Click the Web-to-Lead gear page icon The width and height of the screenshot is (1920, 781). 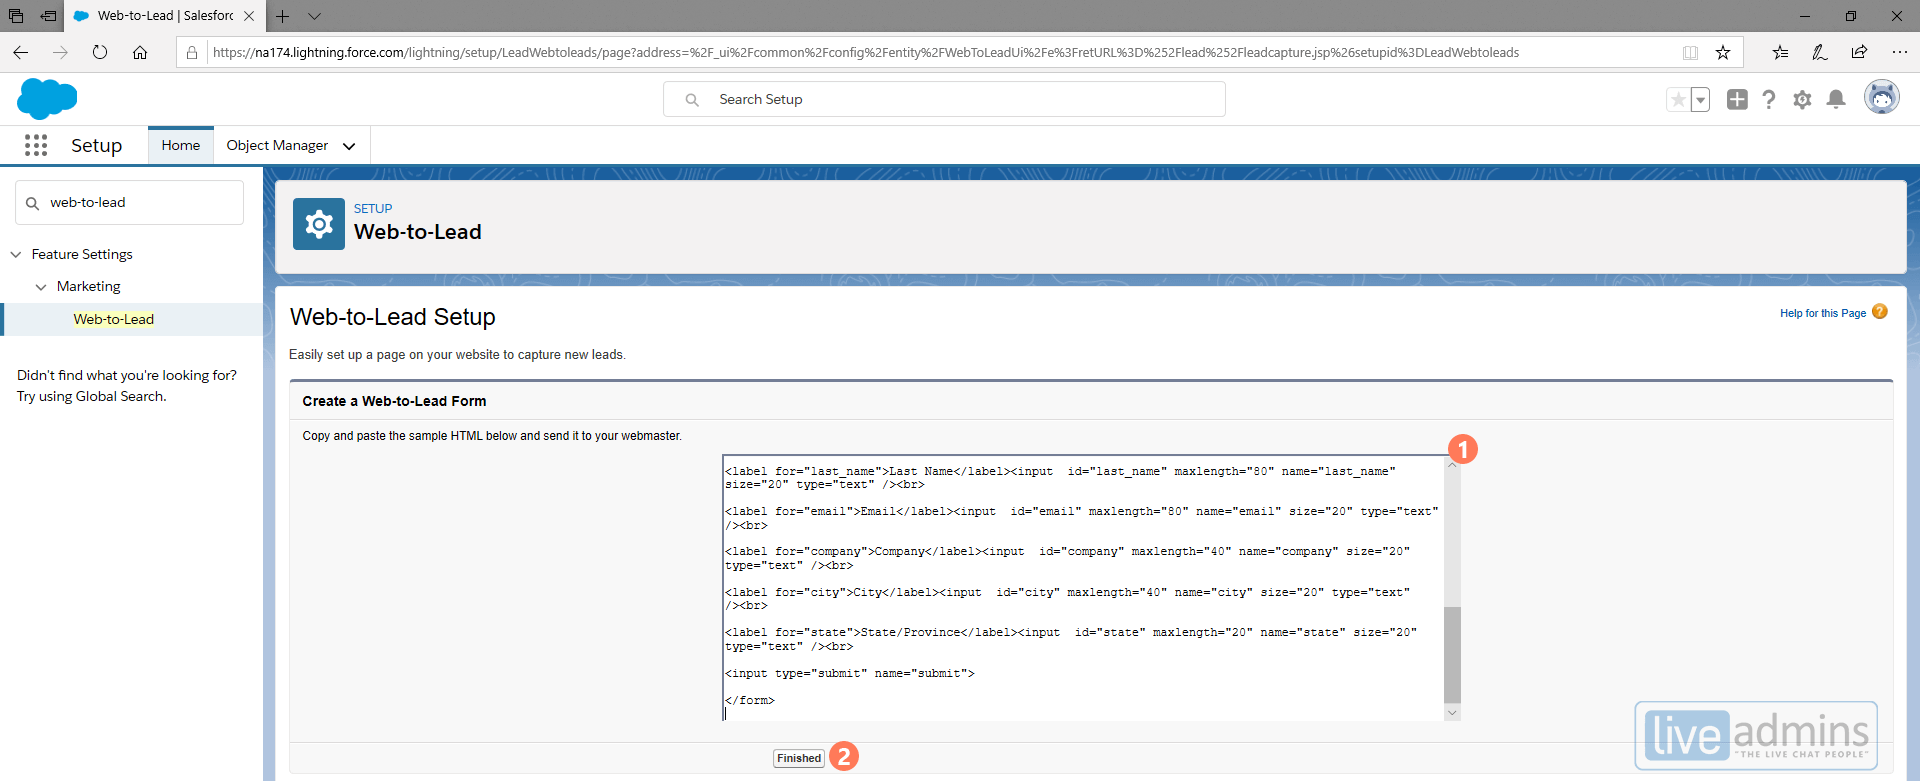pyautogui.click(x=319, y=224)
